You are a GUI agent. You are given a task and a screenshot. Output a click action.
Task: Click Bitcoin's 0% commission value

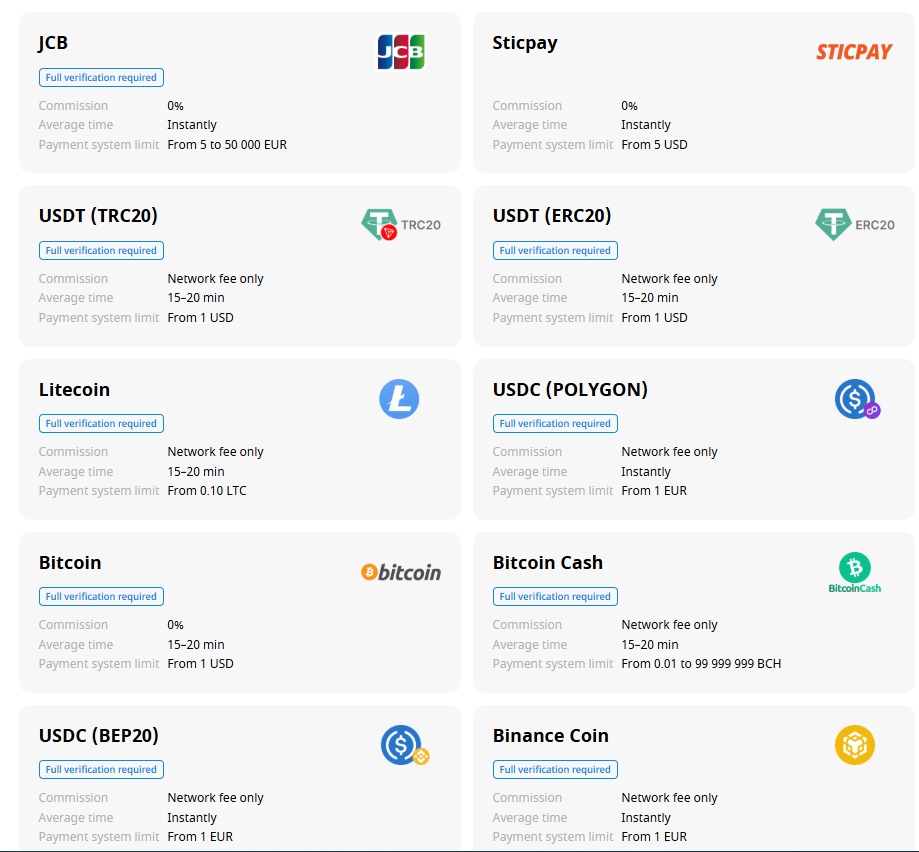click(x=175, y=625)
